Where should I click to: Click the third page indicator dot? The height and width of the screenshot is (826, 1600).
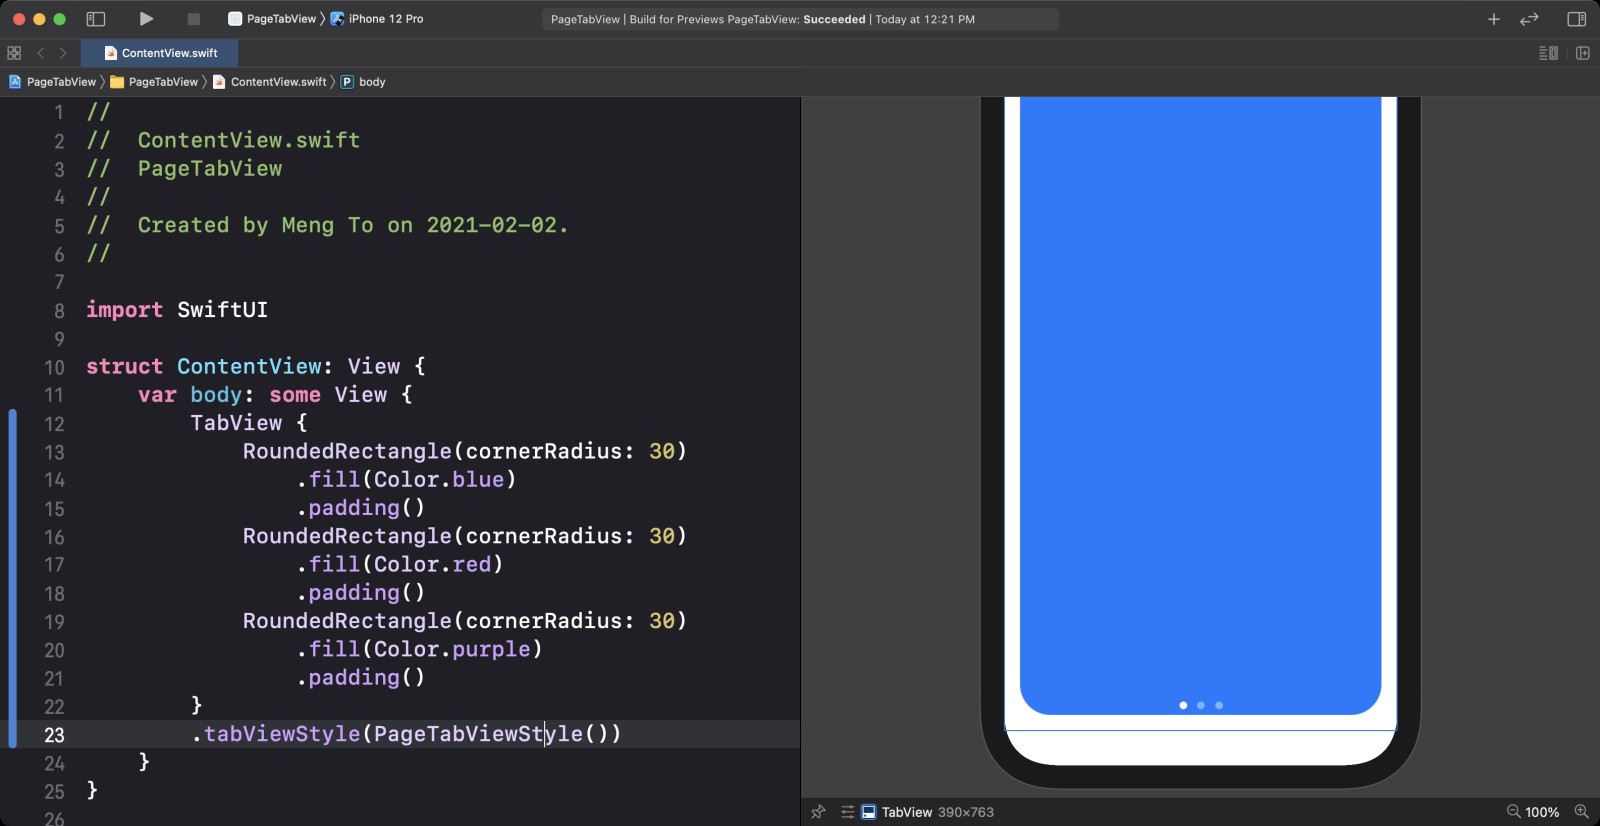click(1219, 705)
